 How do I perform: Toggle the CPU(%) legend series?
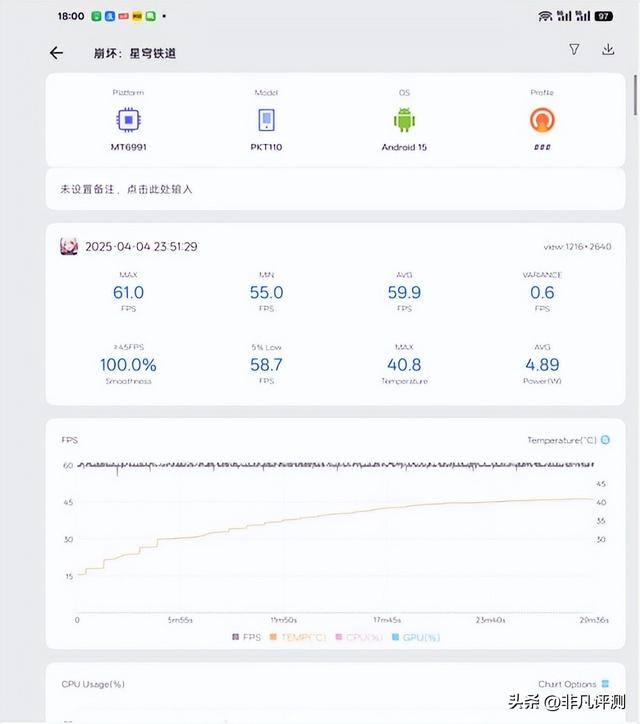359,637
